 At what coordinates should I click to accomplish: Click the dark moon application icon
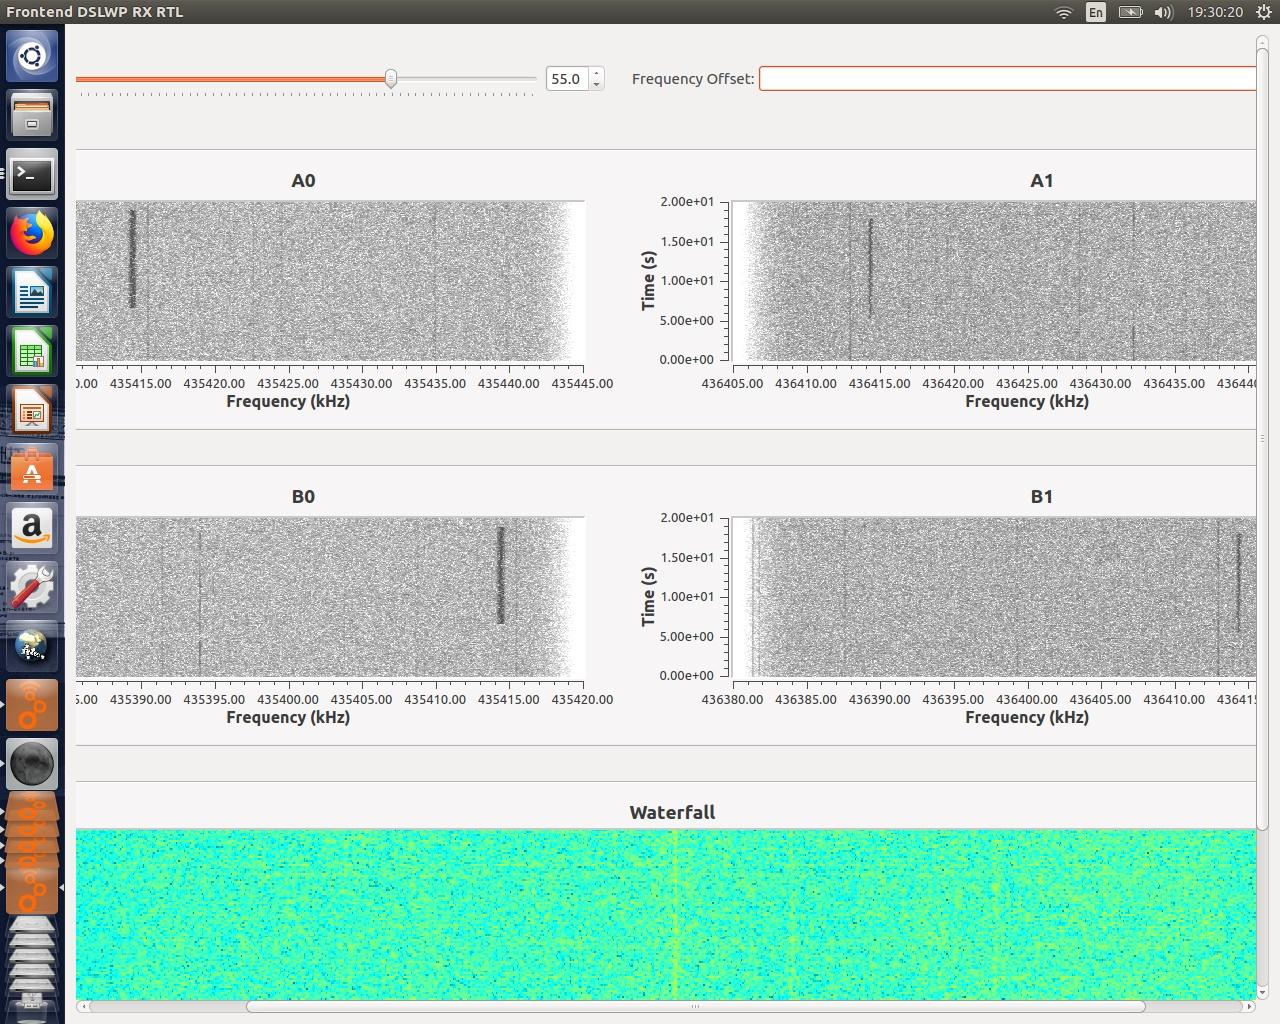pos(32,765)
